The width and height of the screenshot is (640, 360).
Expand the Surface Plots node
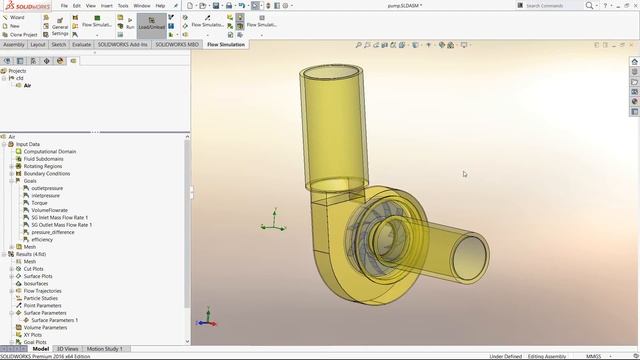[x=12, y=276]
